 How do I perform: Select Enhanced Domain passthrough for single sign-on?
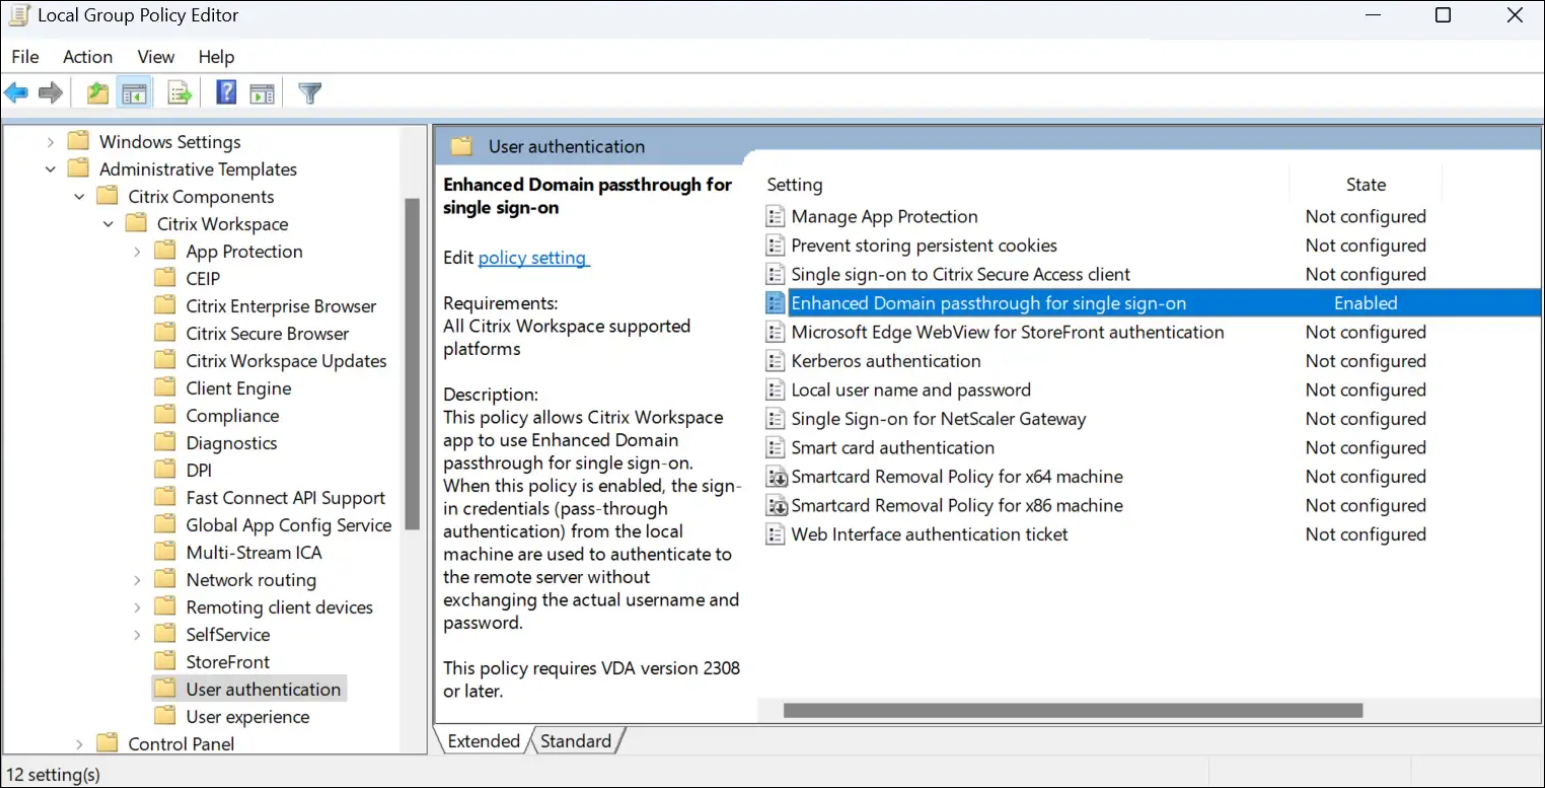[1152, 303]
